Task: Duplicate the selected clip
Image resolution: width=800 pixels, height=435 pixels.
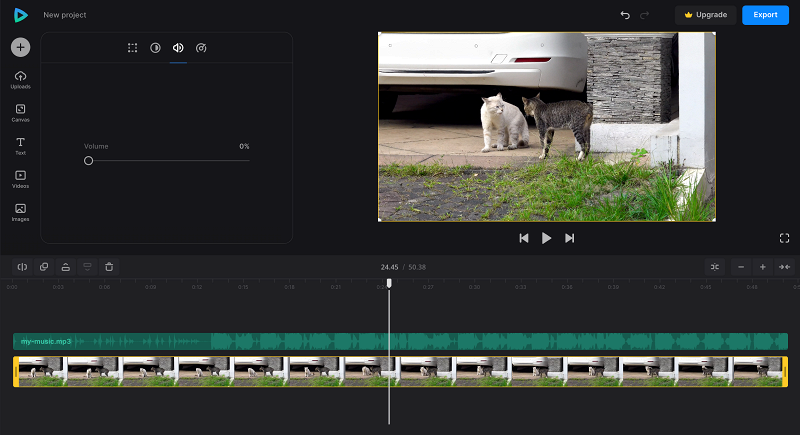Action: click(x=44, y=267)
